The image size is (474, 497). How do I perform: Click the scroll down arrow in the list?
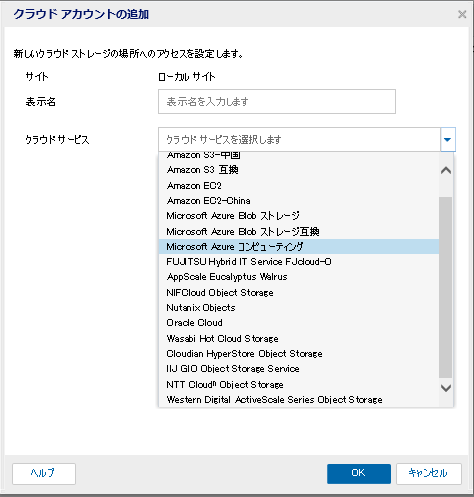coord(446,388)
